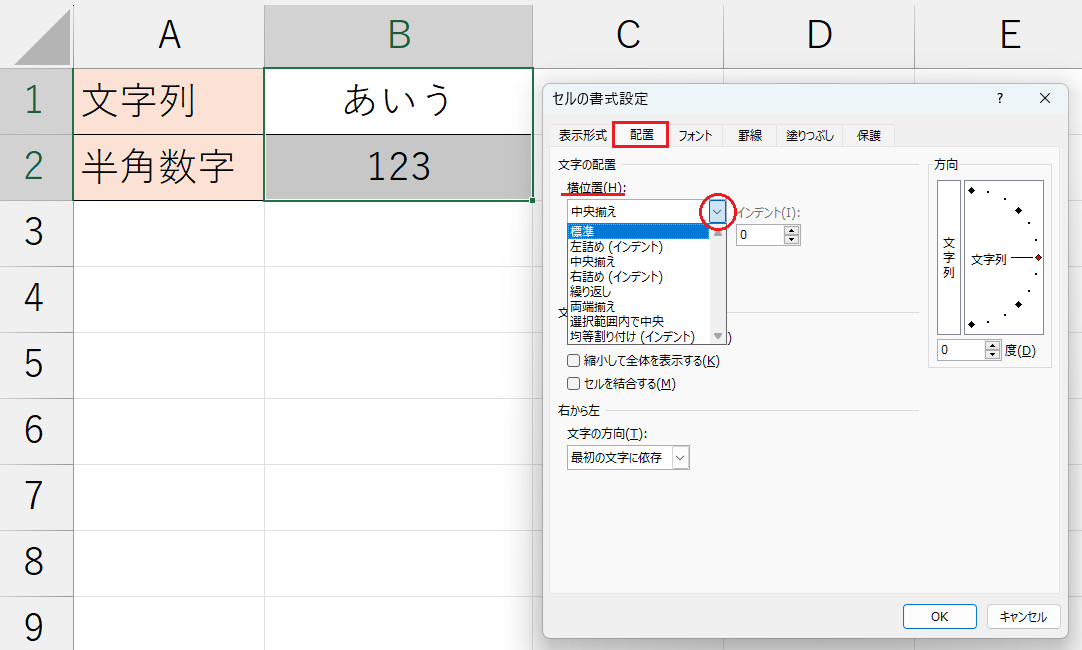Screen dimensions: 1082x650
Task: Click the dialog help question mark icon
Action: pos(999,98)
